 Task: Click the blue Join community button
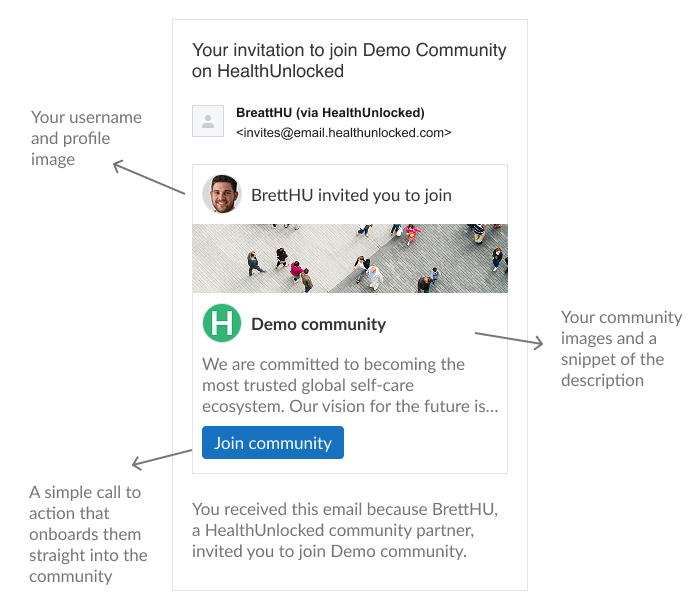[x=273, y=442]
